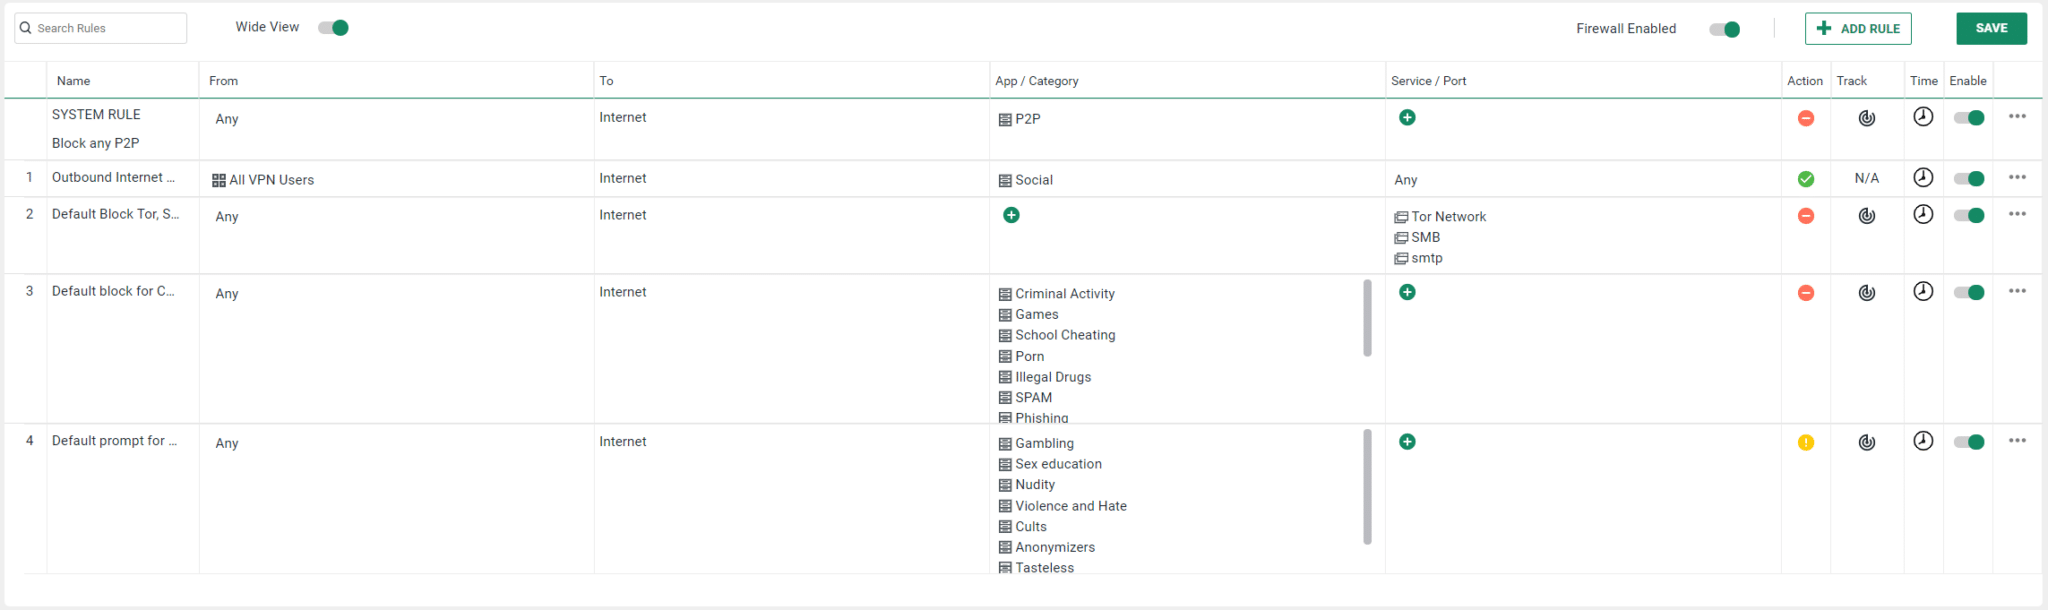2048x610 pixels.
Task: Click the green allow action icon on rule 1
Action: 1805,179
